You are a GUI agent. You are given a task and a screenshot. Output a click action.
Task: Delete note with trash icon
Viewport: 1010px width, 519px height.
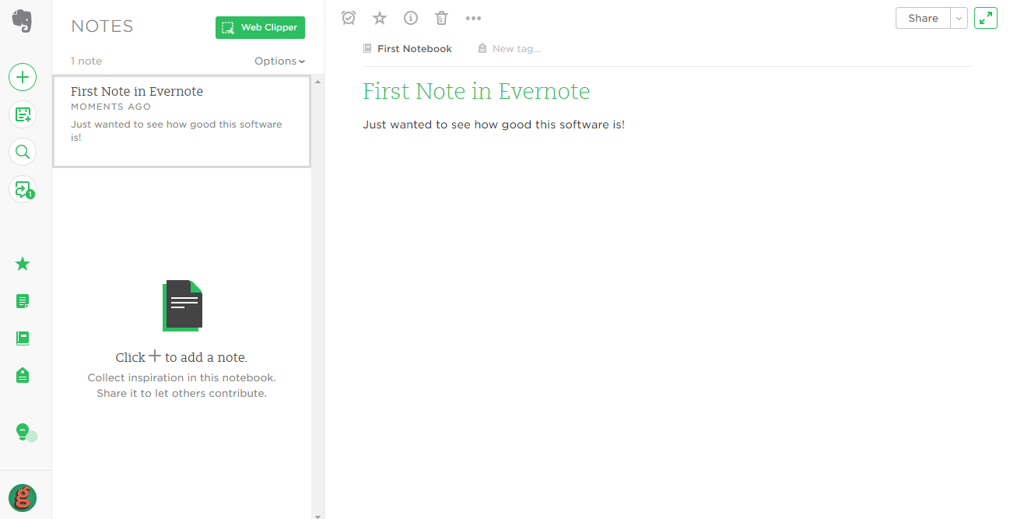click(441, 18)
